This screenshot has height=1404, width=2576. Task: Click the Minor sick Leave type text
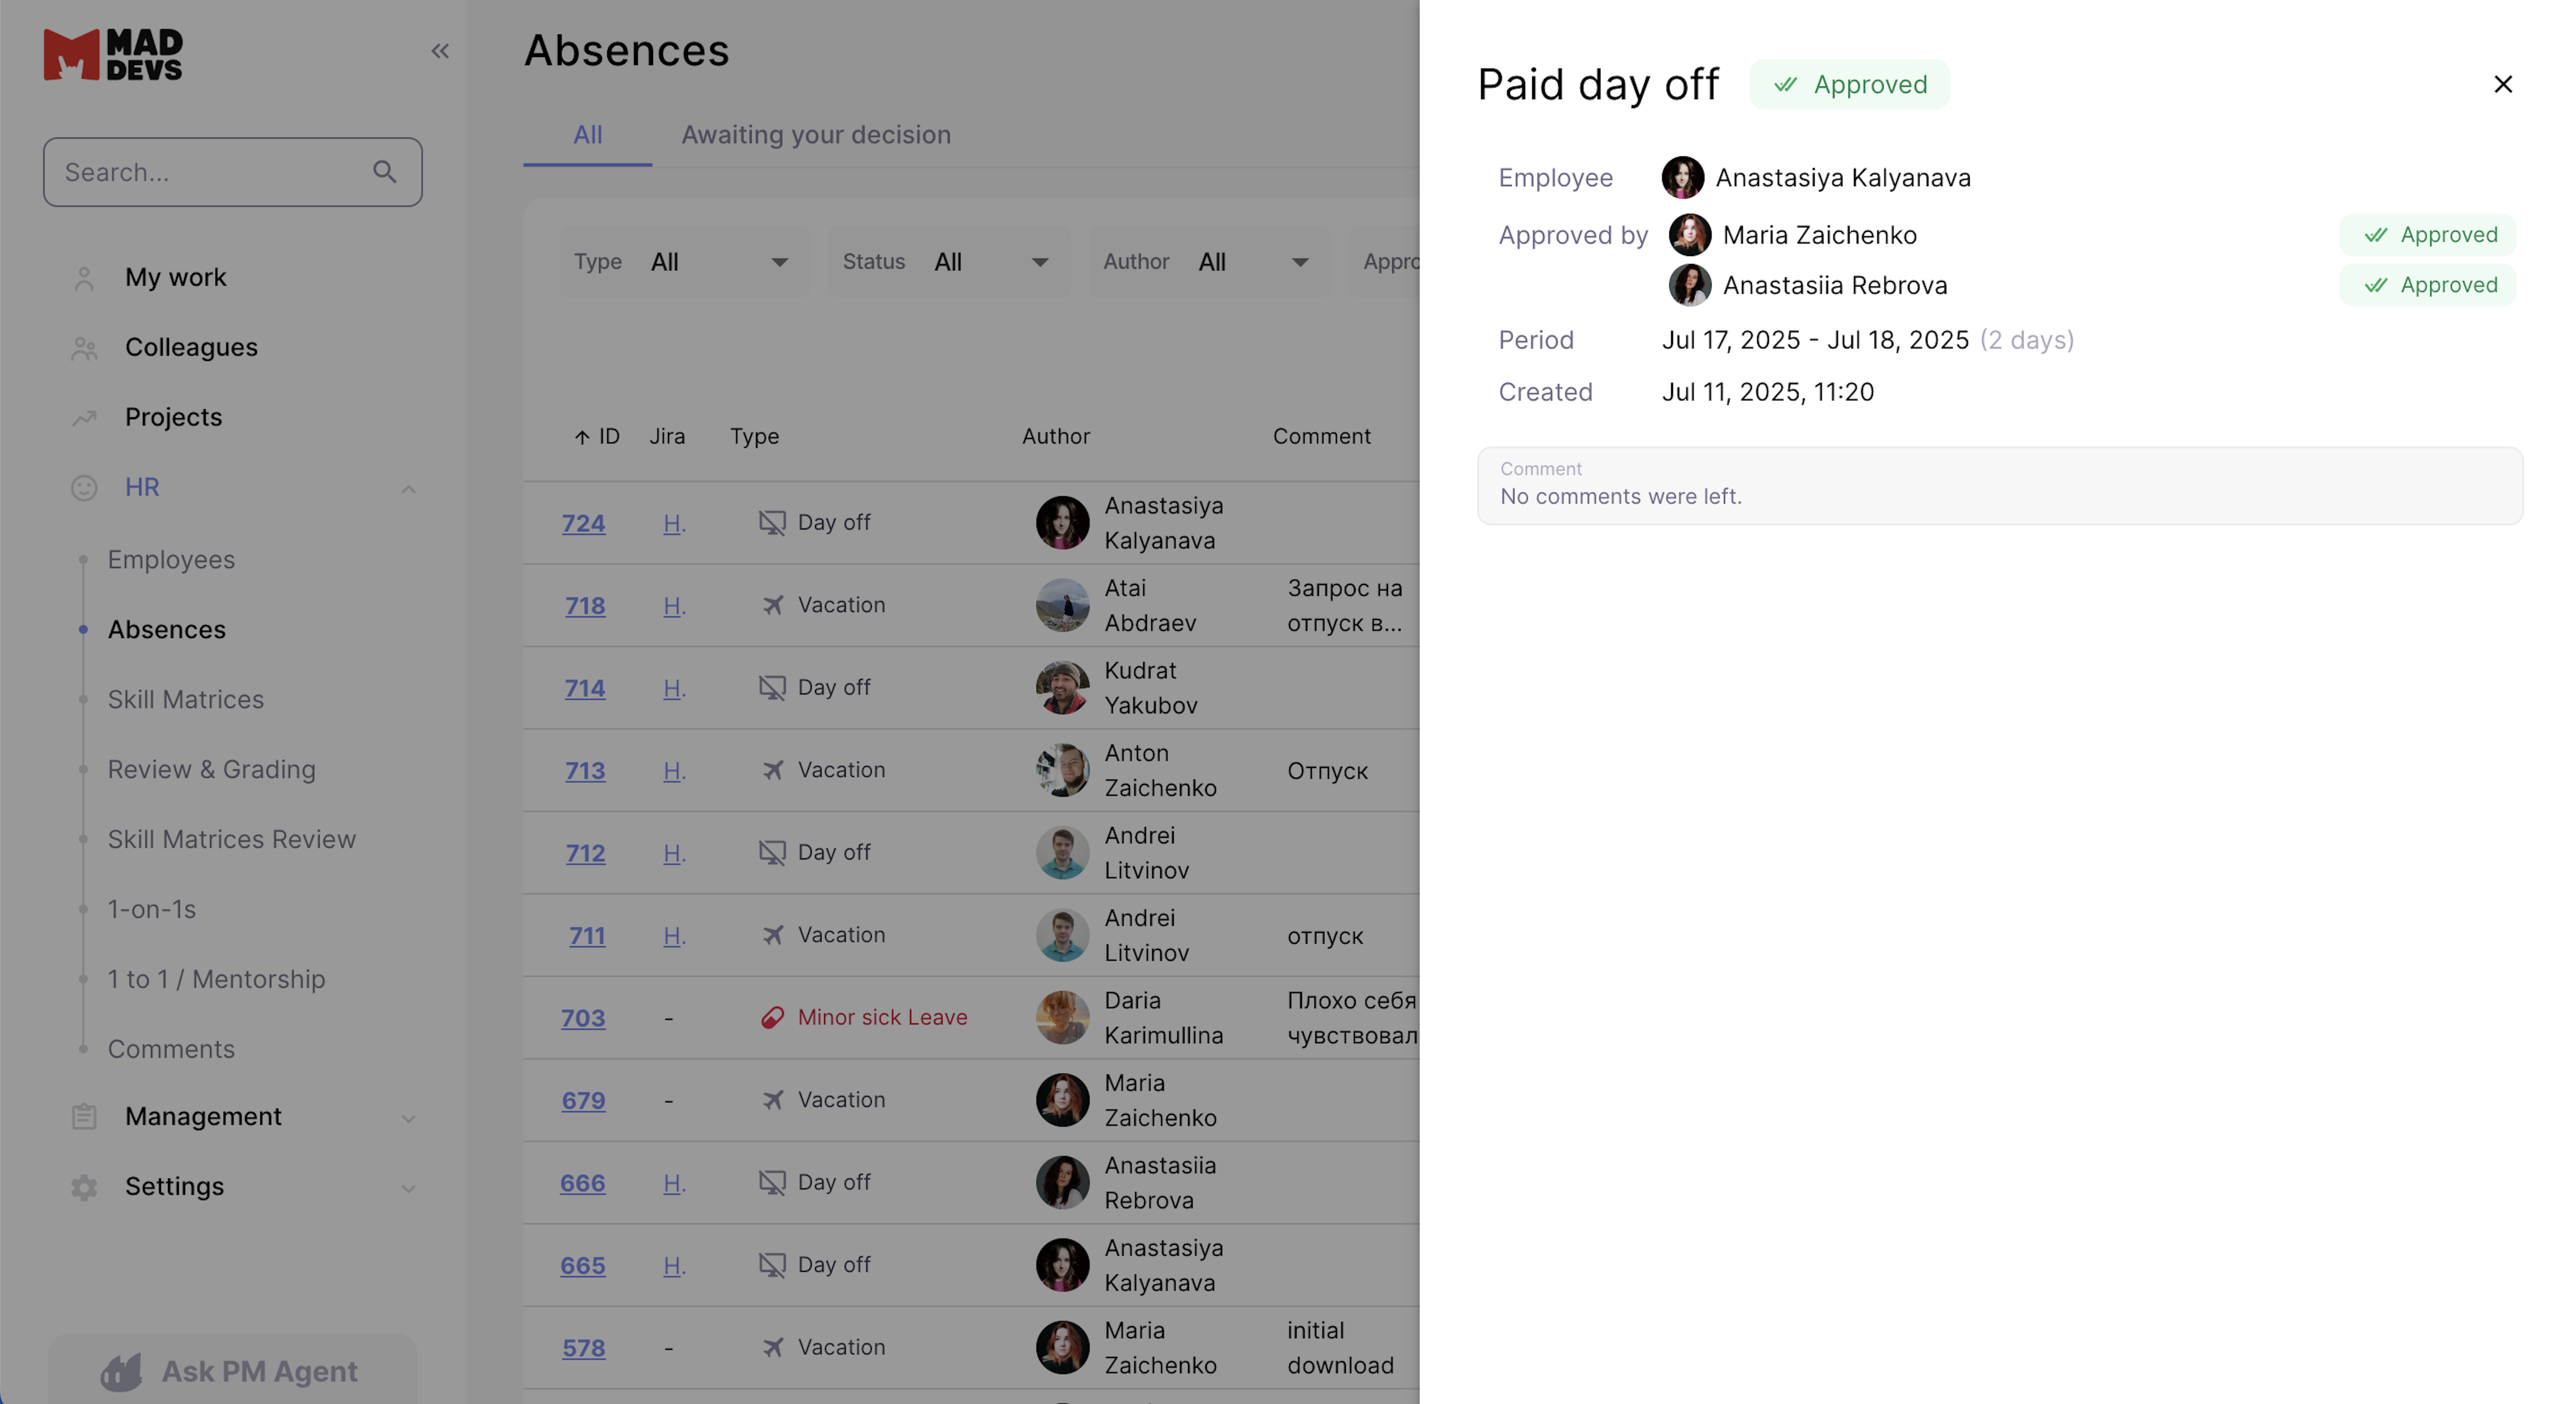click(883, 1018)
